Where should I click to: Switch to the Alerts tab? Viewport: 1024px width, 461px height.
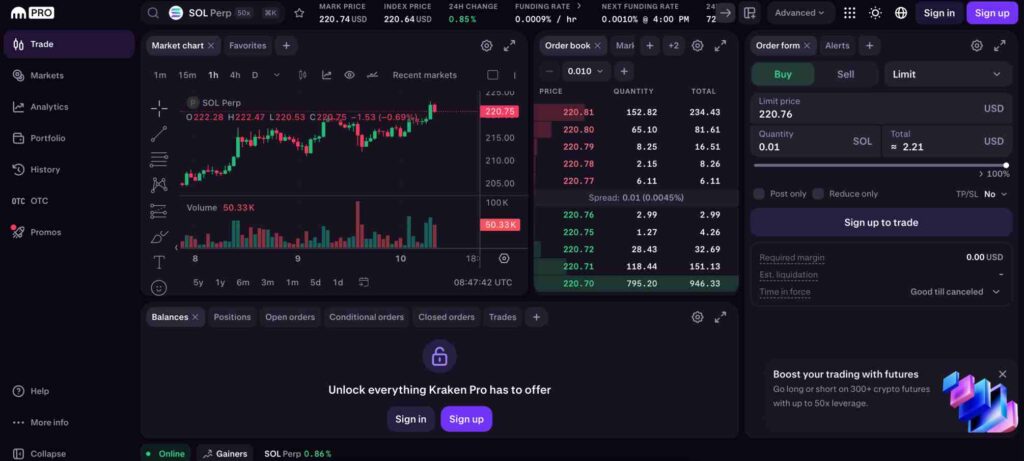pos(837,46)
